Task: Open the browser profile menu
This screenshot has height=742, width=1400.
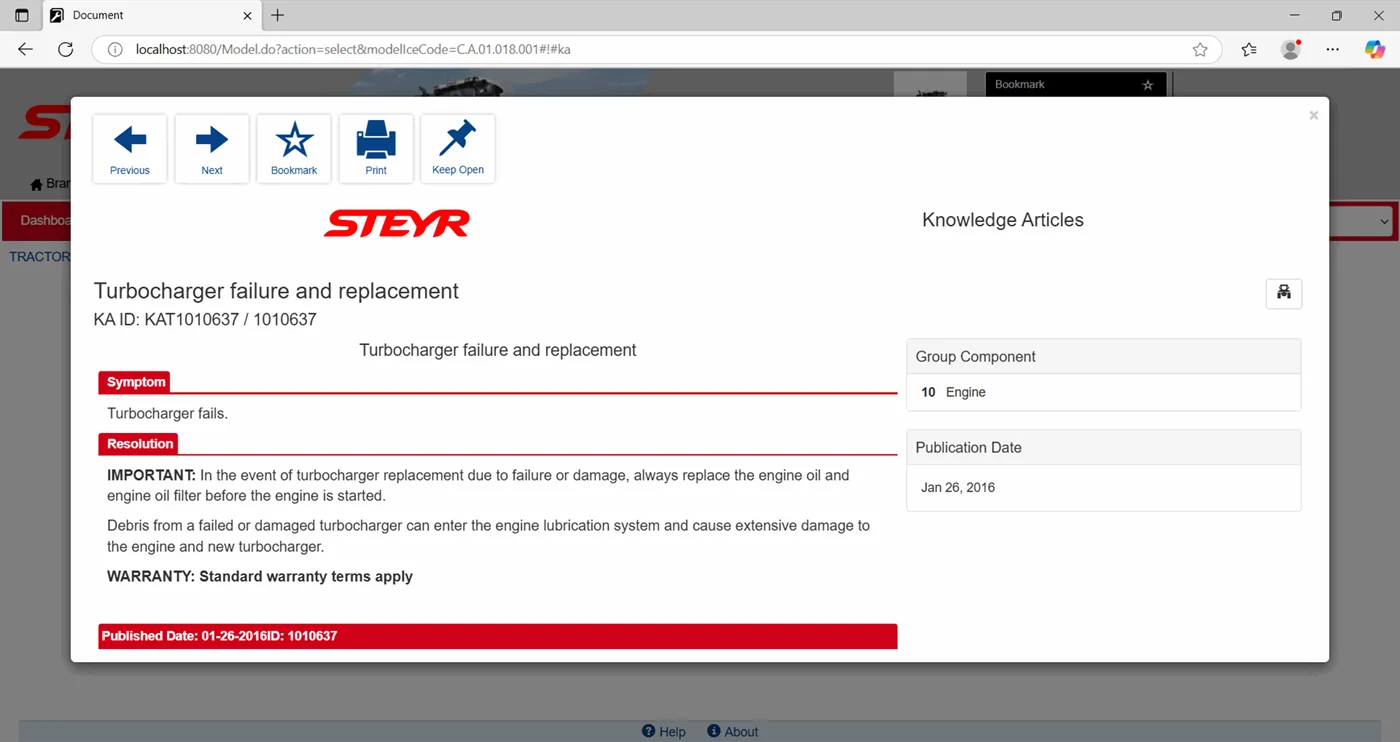Action: point(1291,49)
